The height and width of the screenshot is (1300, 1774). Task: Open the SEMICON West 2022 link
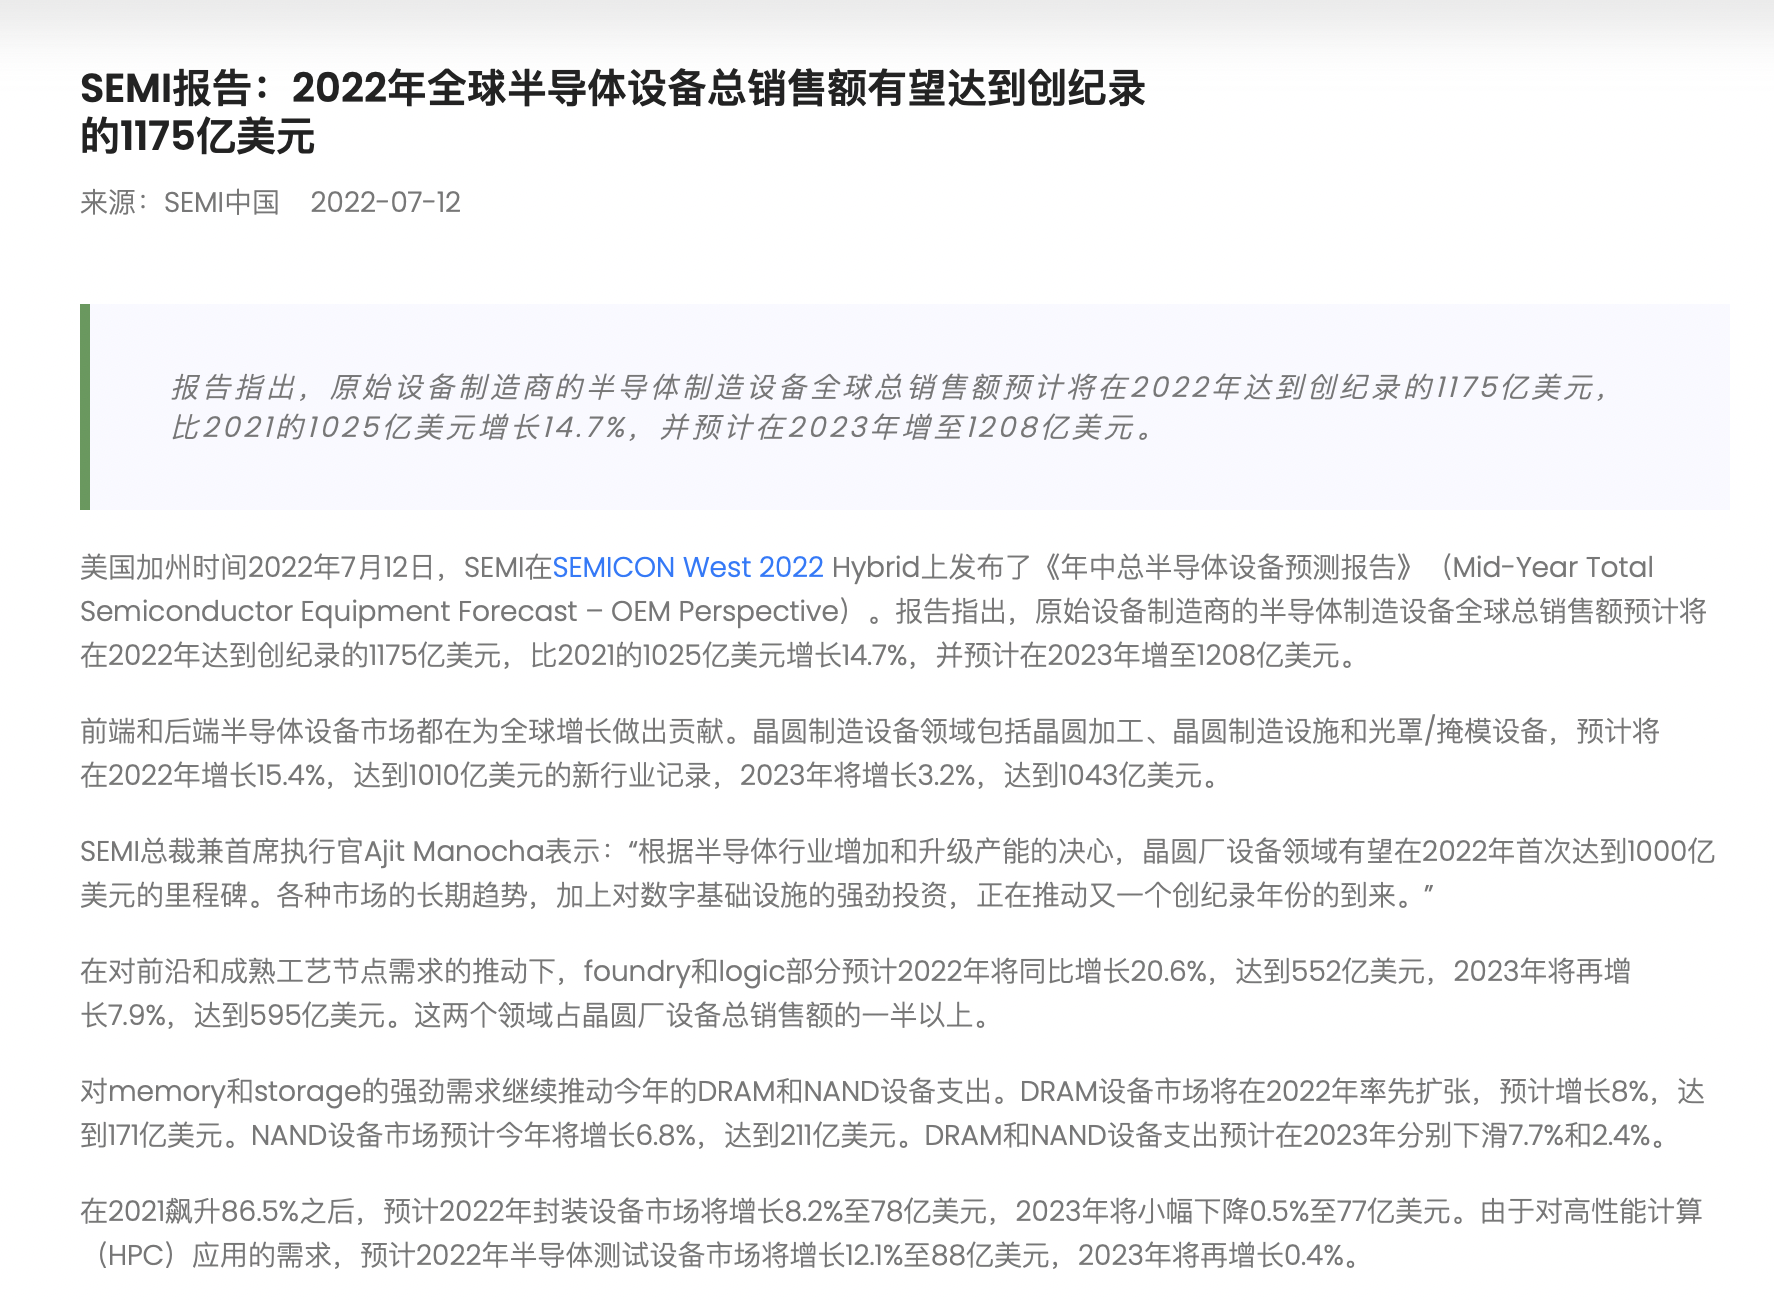[688, 567]
